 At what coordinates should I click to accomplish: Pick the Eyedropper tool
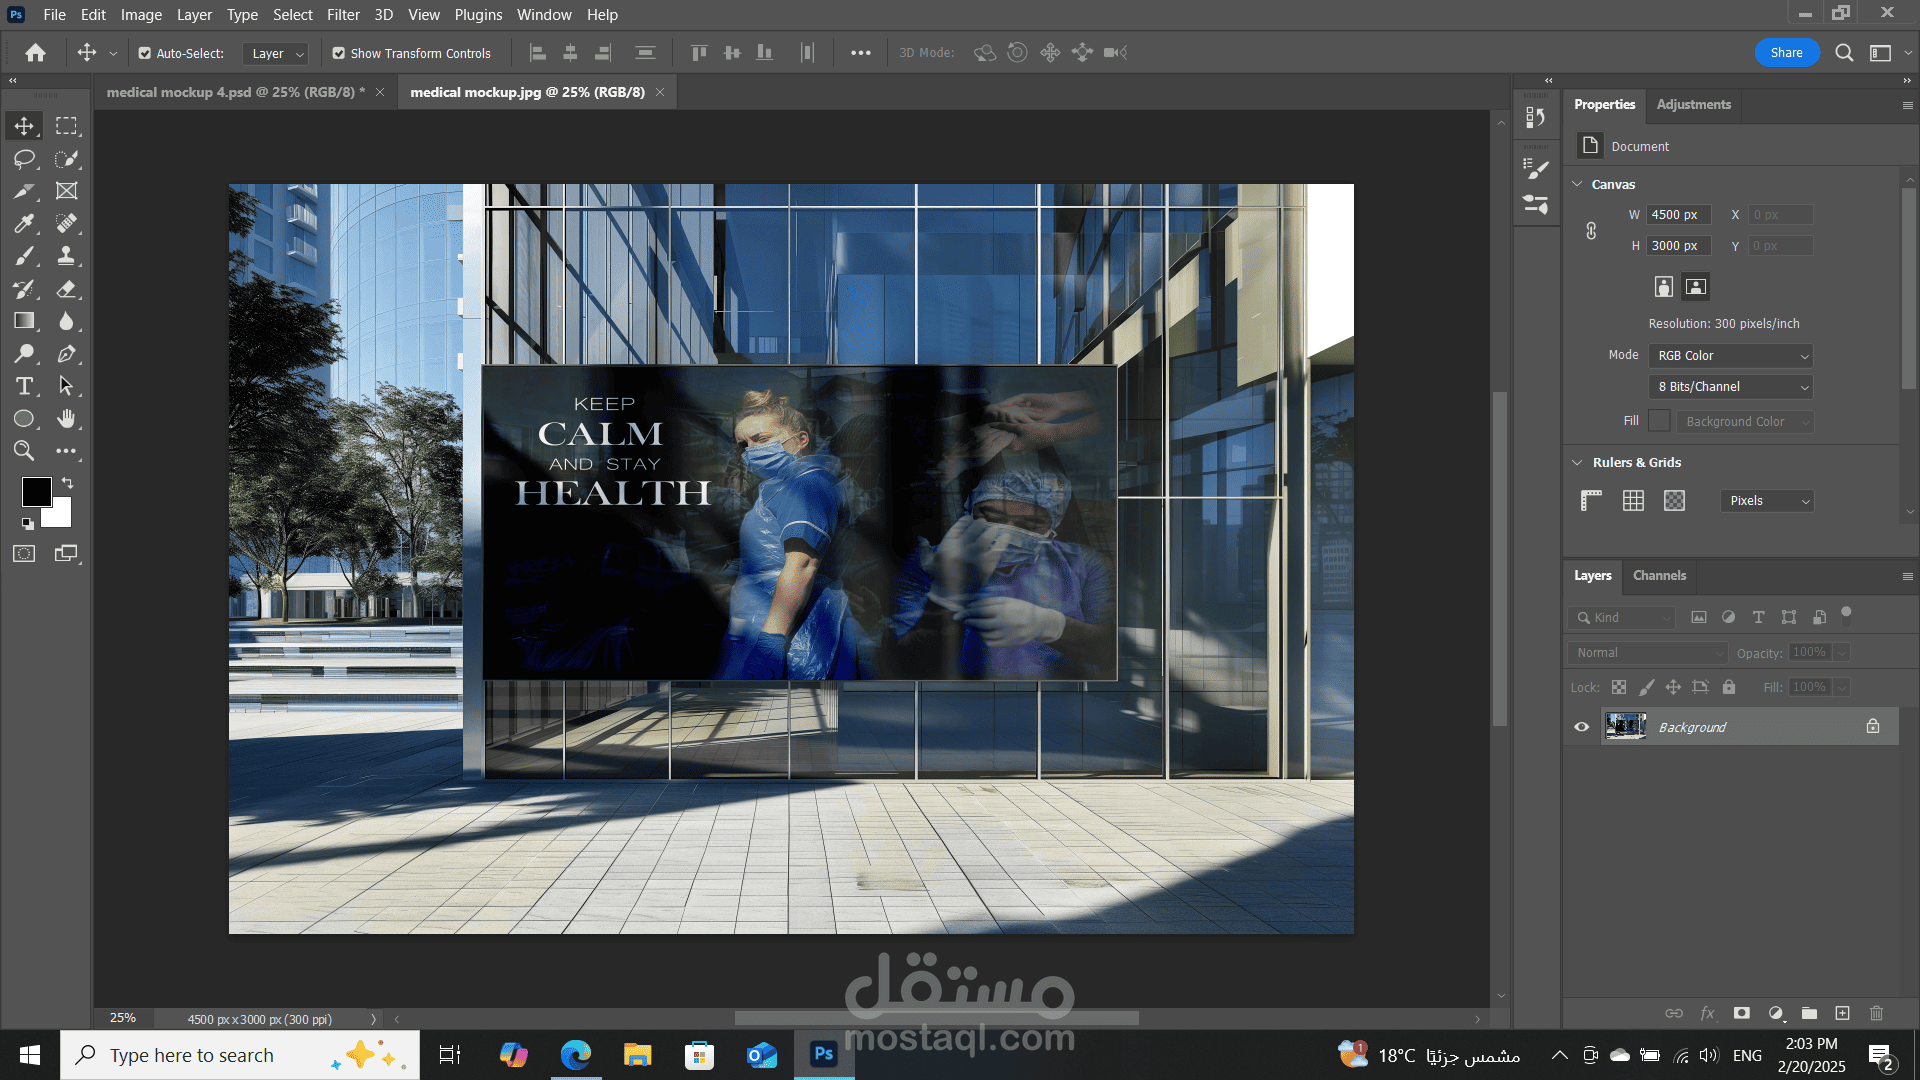(25, 223)
